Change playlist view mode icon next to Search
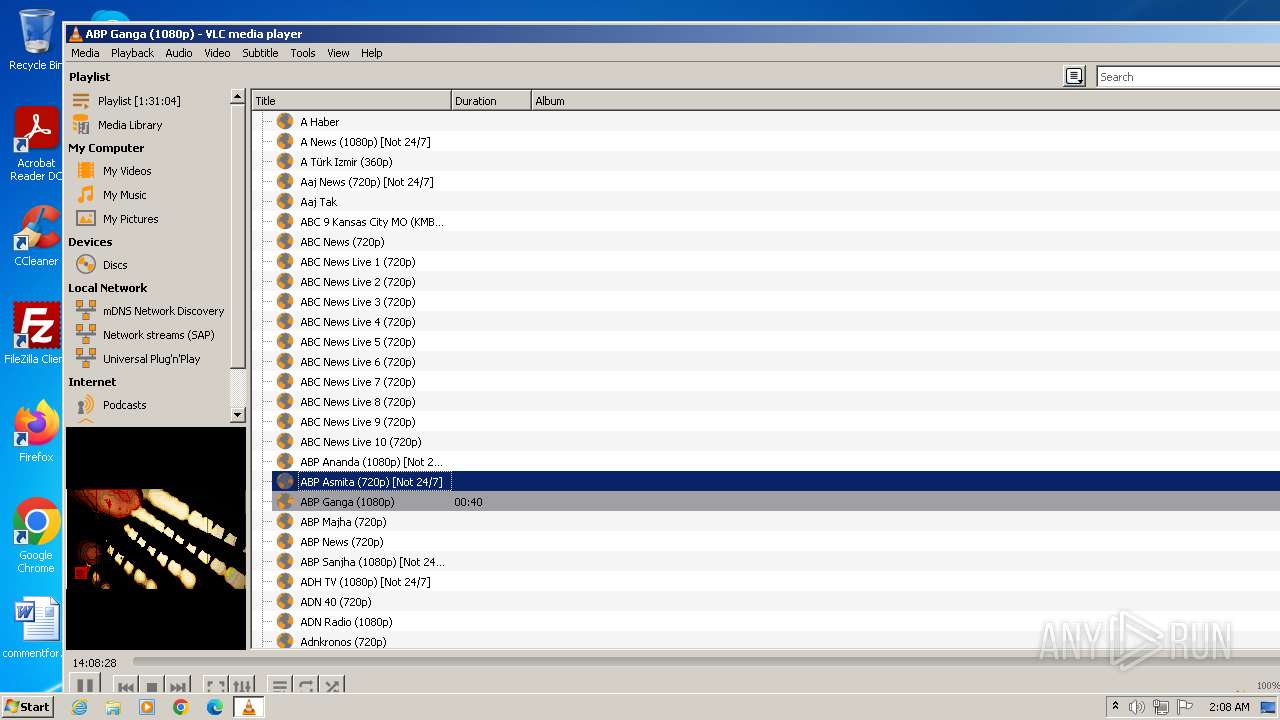The height and width of the screenshot is (720, 1280). coord(1074,76)
